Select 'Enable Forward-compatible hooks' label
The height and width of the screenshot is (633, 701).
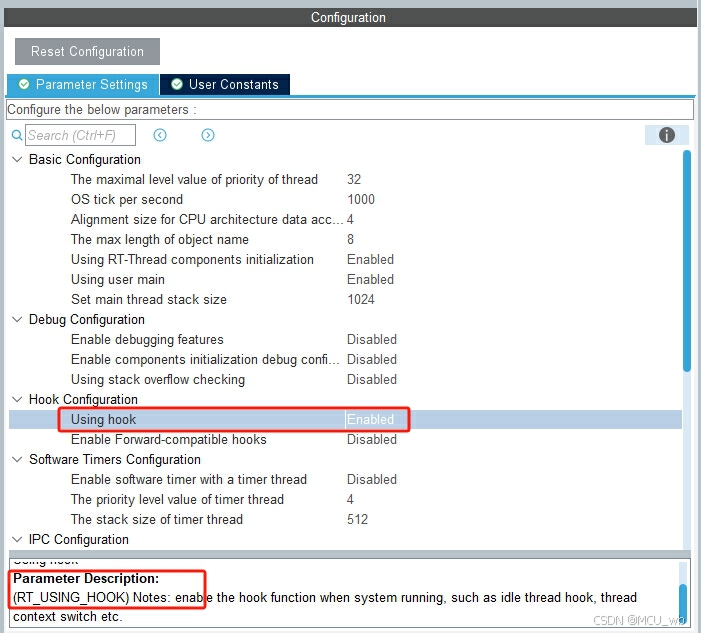(169, 440)
